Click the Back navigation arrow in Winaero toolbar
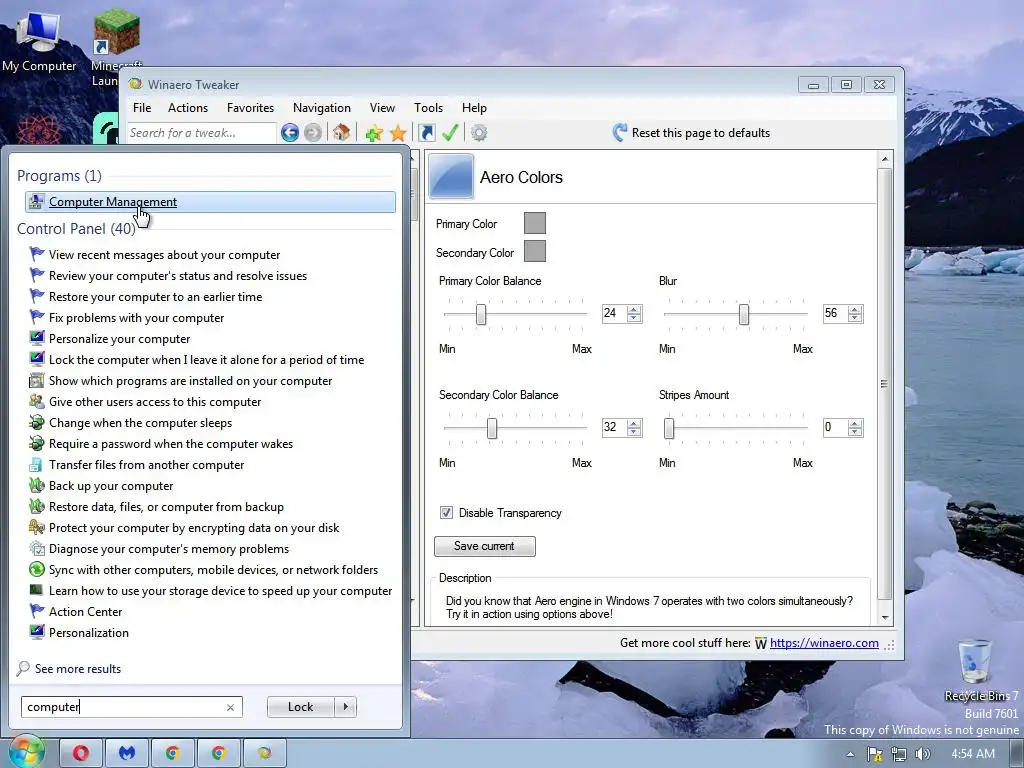This screenshot has height=768, width=1024. click(290, 133)
